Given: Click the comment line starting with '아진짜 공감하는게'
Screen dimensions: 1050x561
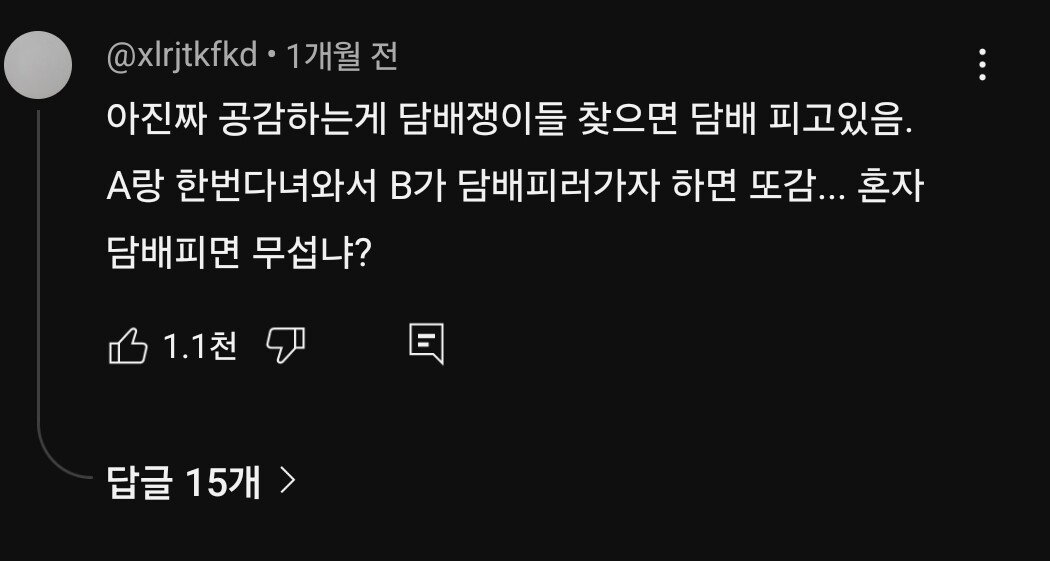Looking at the screenshot, I should pos(510,127).
